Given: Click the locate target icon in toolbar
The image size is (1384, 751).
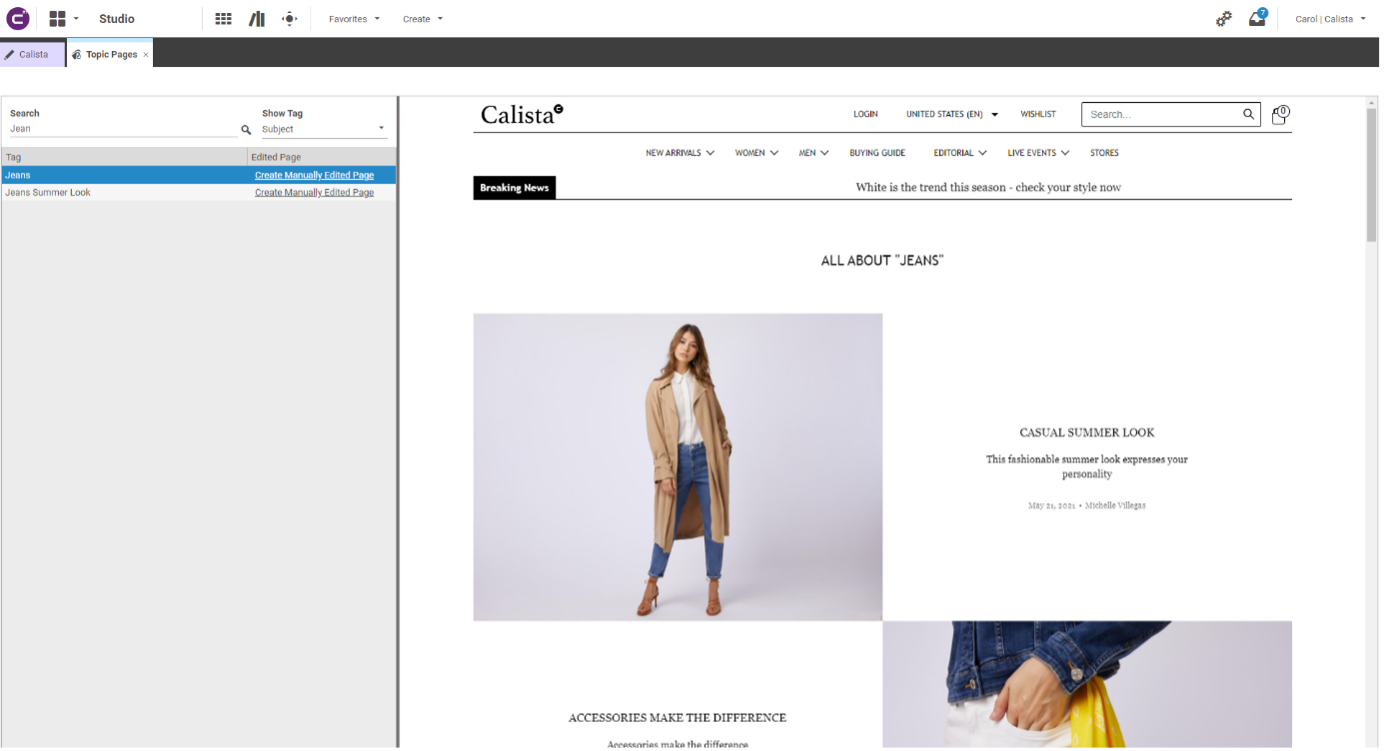Looking at the screenshot, I should coord(290,19).
